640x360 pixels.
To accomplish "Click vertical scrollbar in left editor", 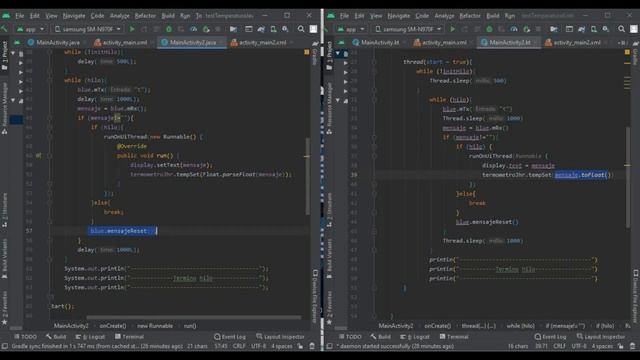I will click(307, 176).
